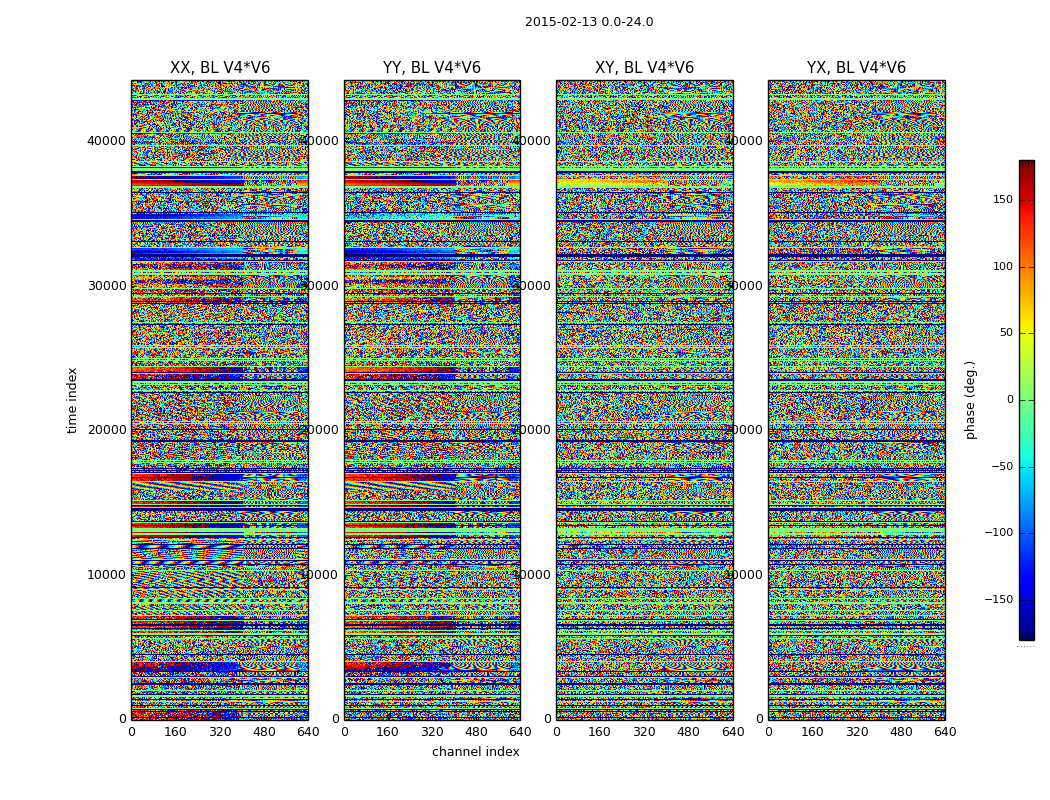
Task: Click the 40000 tick label of the XX plot
Action: [106, 141]
